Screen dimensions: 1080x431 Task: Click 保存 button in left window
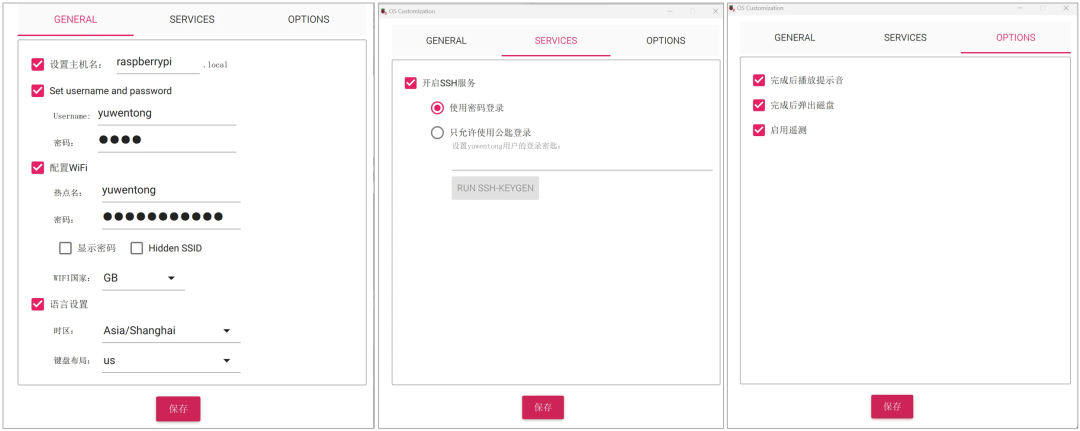[x=178, y=408]
